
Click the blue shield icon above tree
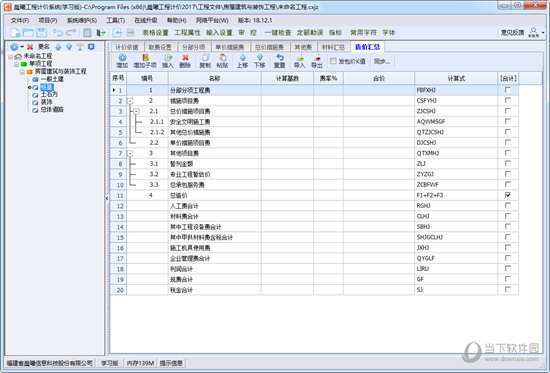click(91, 47)
